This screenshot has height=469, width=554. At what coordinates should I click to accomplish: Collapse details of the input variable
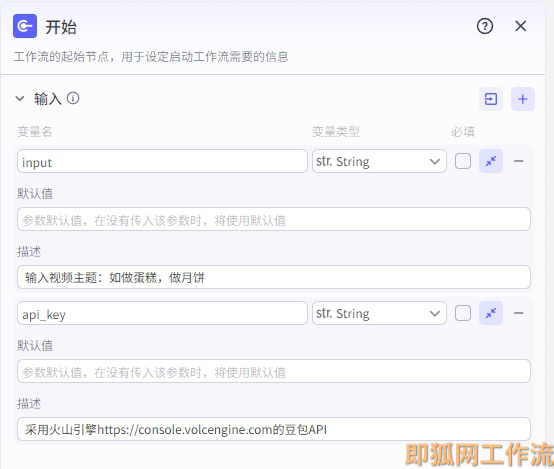coord(491,161)
